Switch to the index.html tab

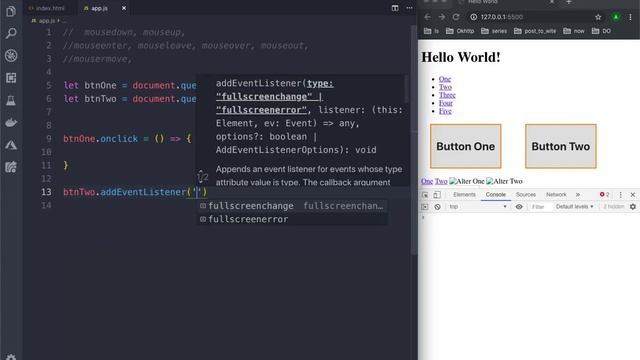pos(47,8)
